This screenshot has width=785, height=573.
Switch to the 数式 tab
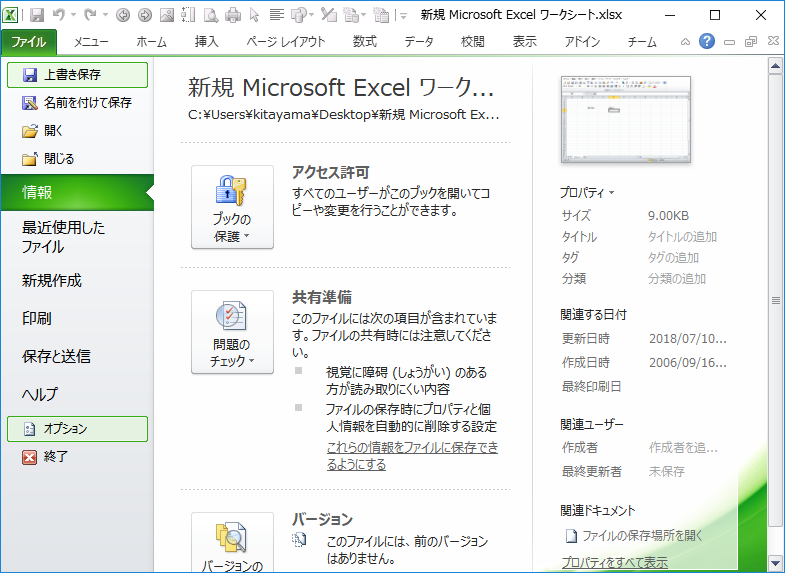(364, 42)
